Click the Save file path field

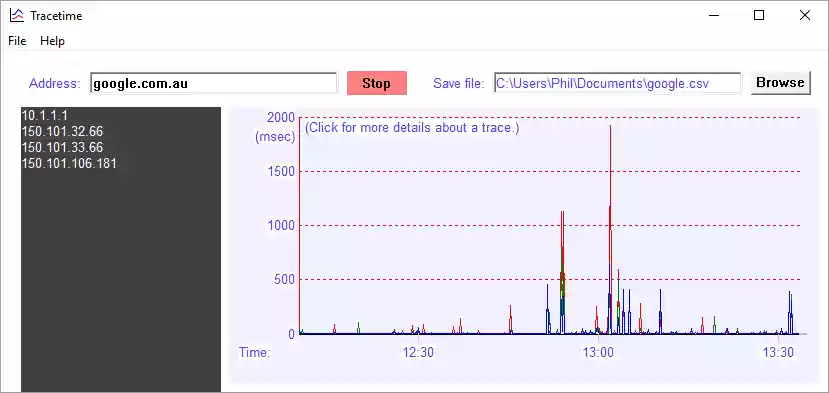click(x=618, y=83)
